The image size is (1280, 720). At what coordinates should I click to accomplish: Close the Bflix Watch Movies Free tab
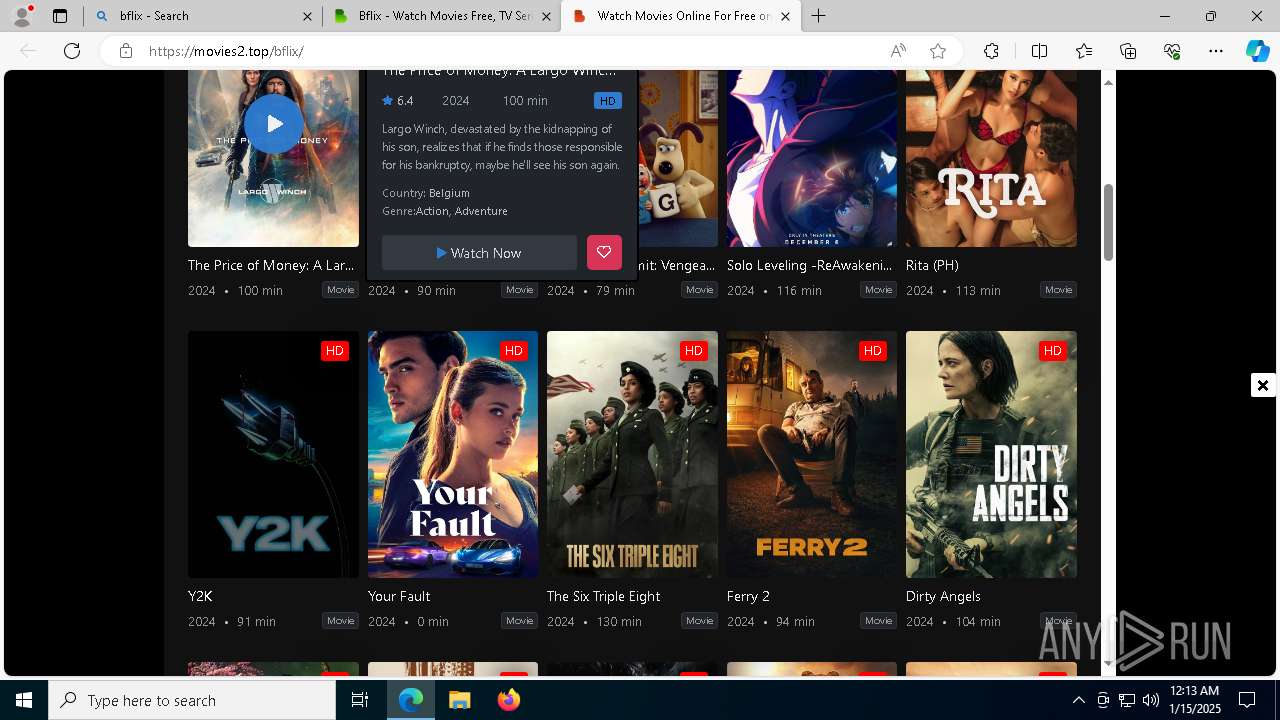545,16
